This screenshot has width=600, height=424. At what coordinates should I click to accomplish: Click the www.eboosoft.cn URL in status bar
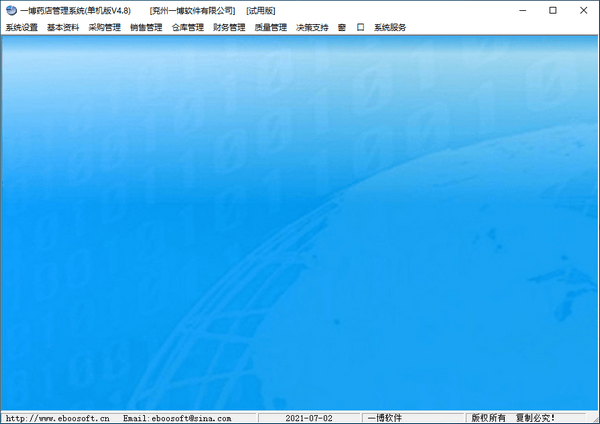point(58,418)
